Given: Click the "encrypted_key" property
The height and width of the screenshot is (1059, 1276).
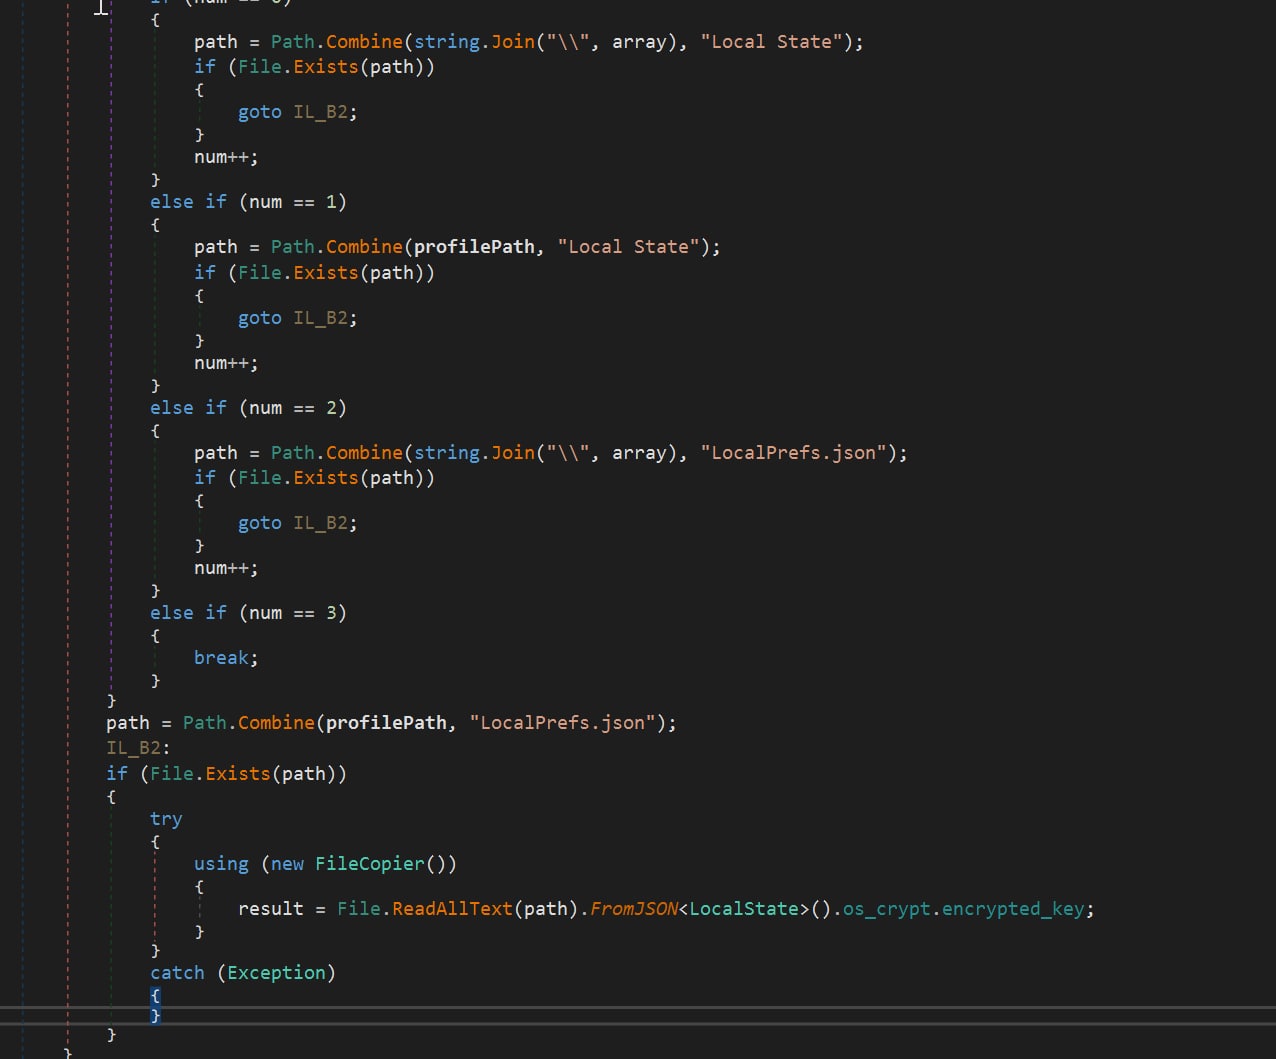Looking at the screenshot, I should [1012, 909].
